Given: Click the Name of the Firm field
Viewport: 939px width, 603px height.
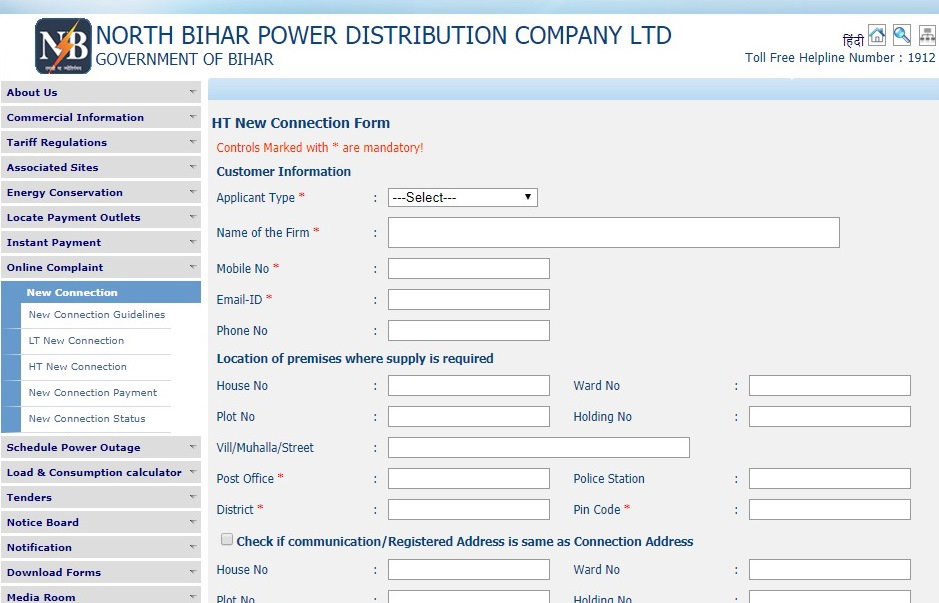Looking at the screenshot, I should point(613,232).
